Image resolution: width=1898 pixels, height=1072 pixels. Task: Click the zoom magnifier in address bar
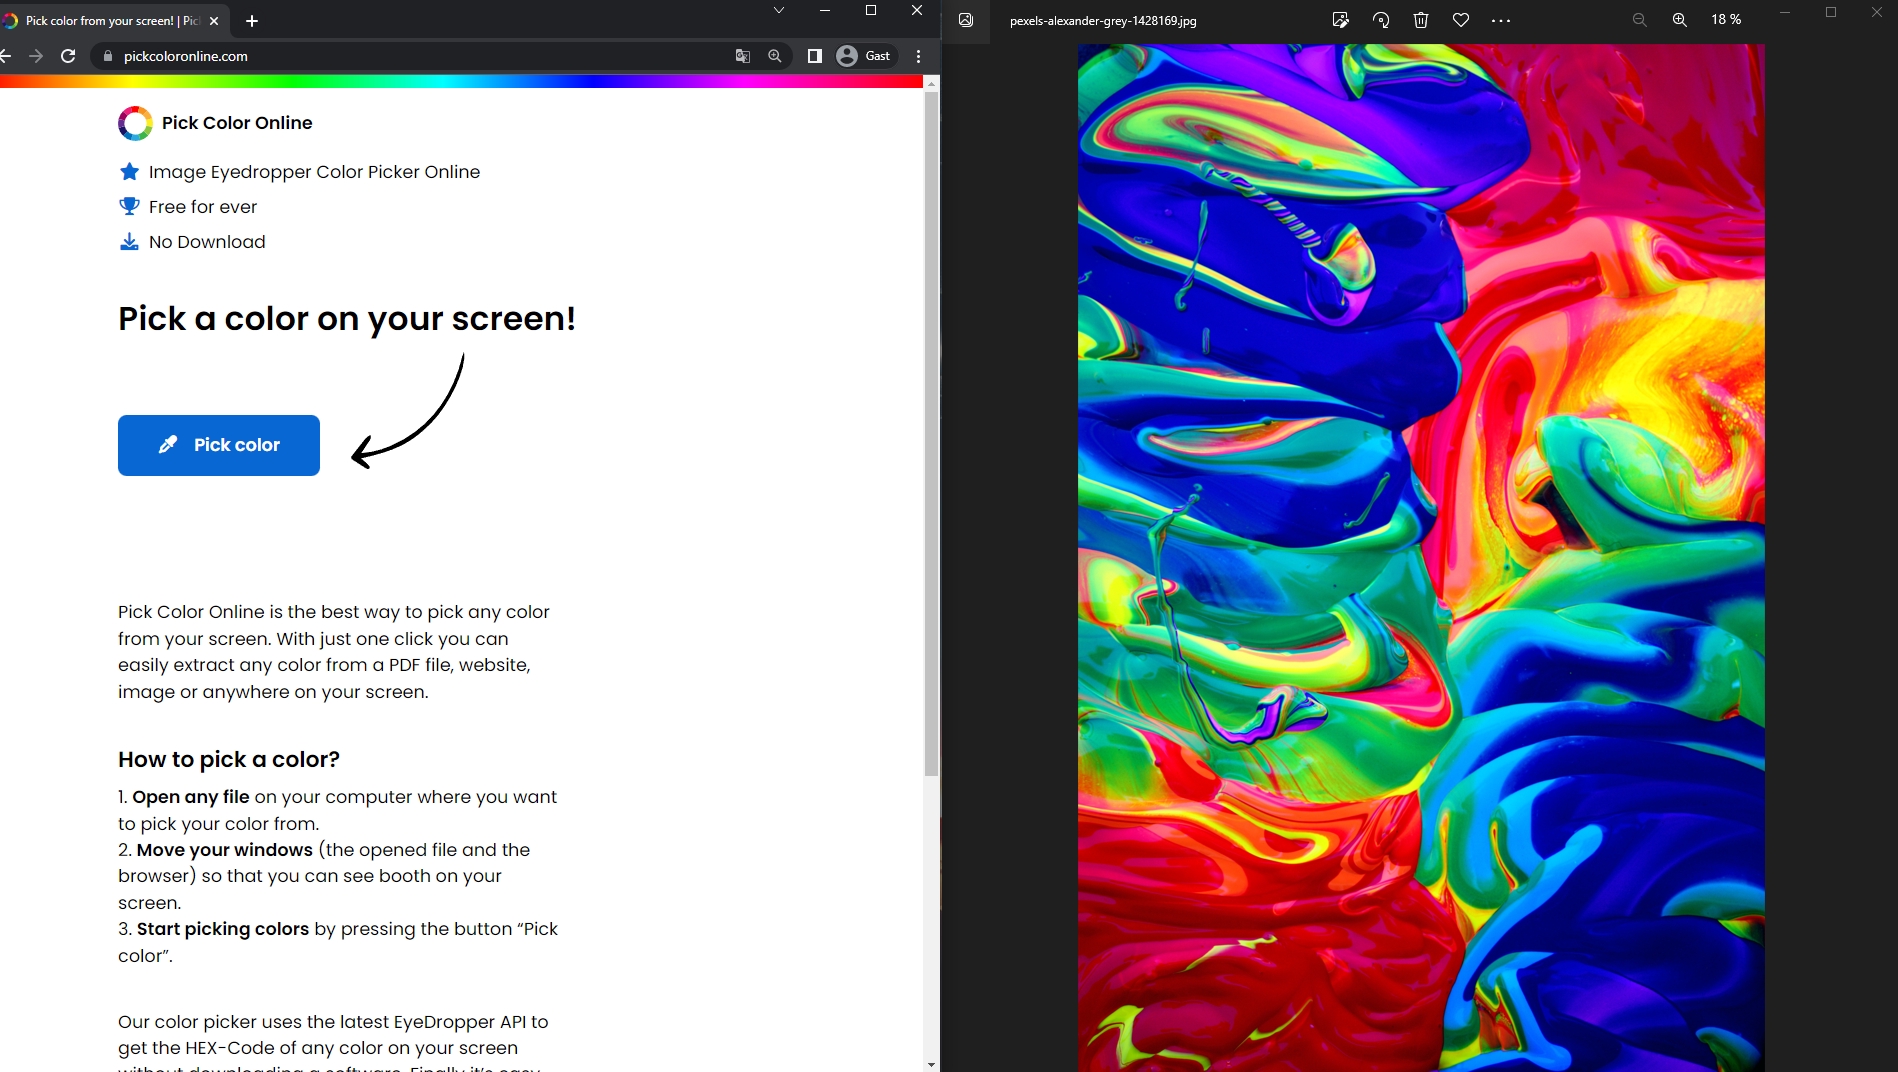(x=775, y=56)
